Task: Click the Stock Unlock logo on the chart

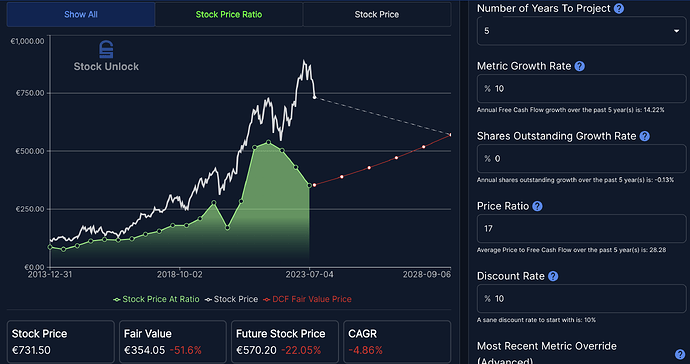Action: click(106, 56)
